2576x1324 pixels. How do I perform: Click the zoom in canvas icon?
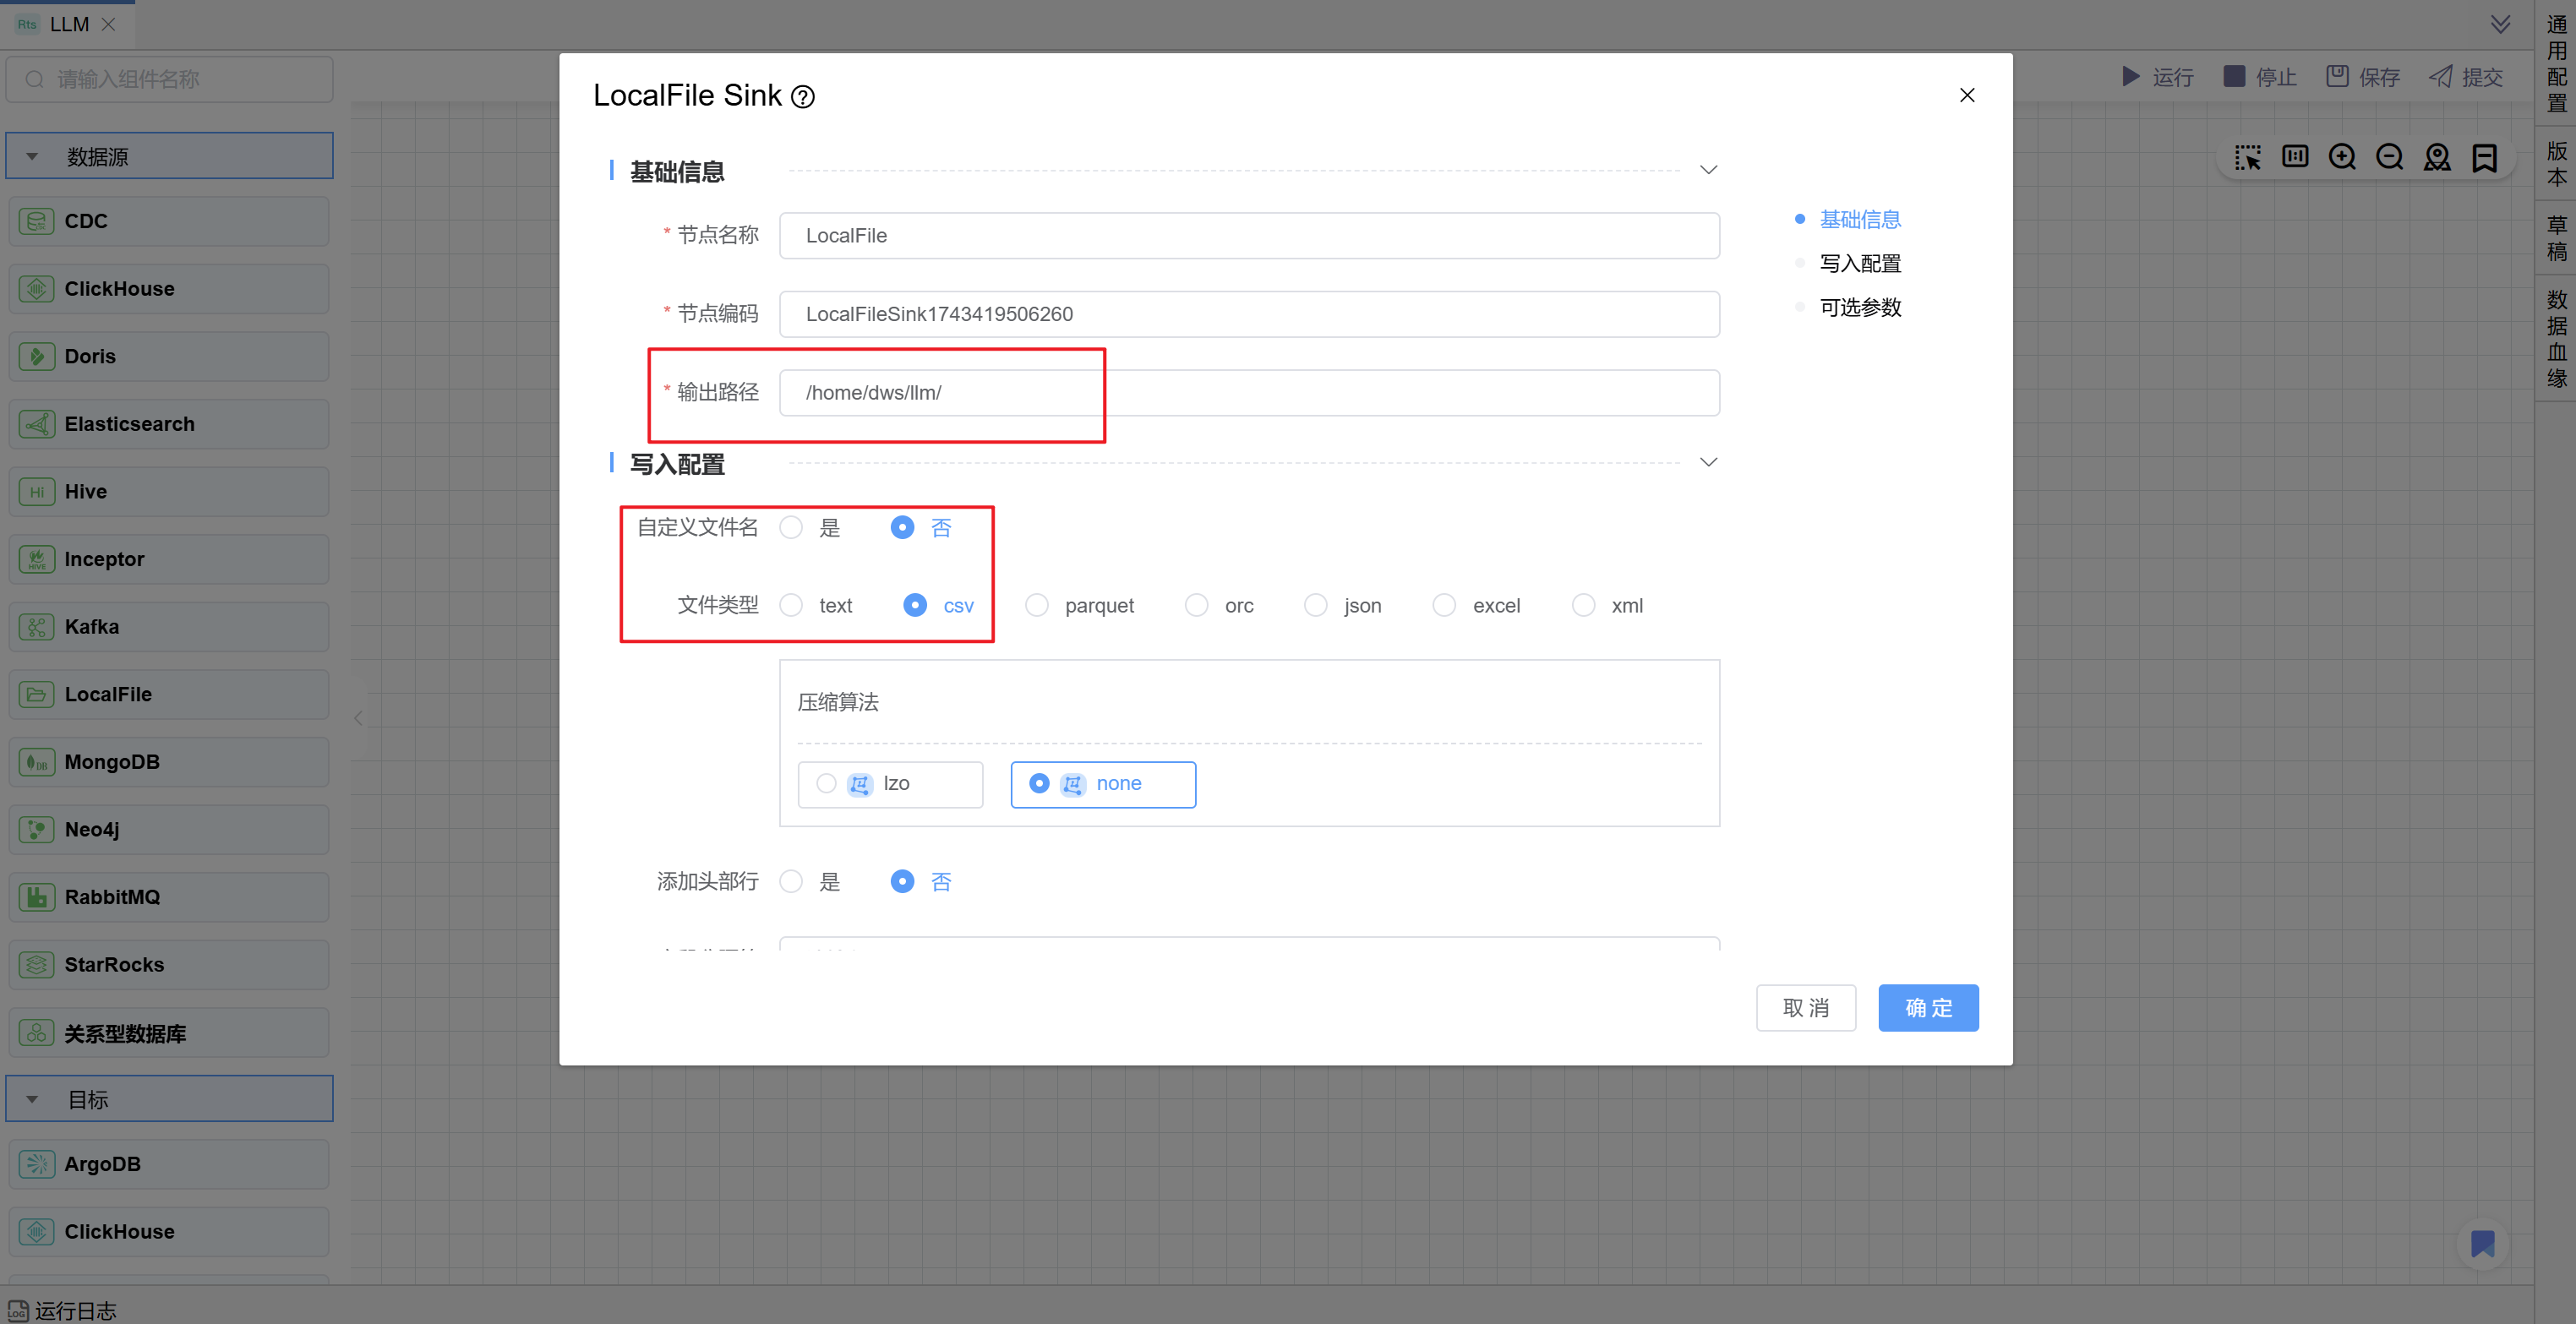pos(2342,157)
